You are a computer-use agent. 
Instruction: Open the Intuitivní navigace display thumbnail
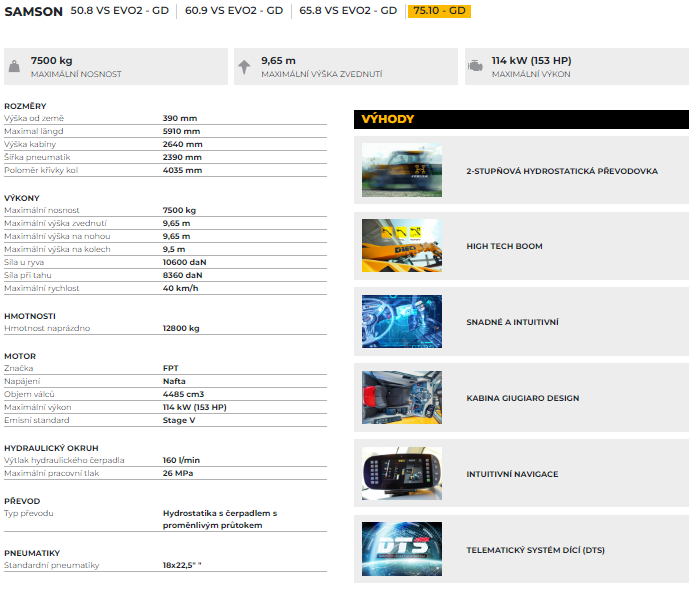402,474
